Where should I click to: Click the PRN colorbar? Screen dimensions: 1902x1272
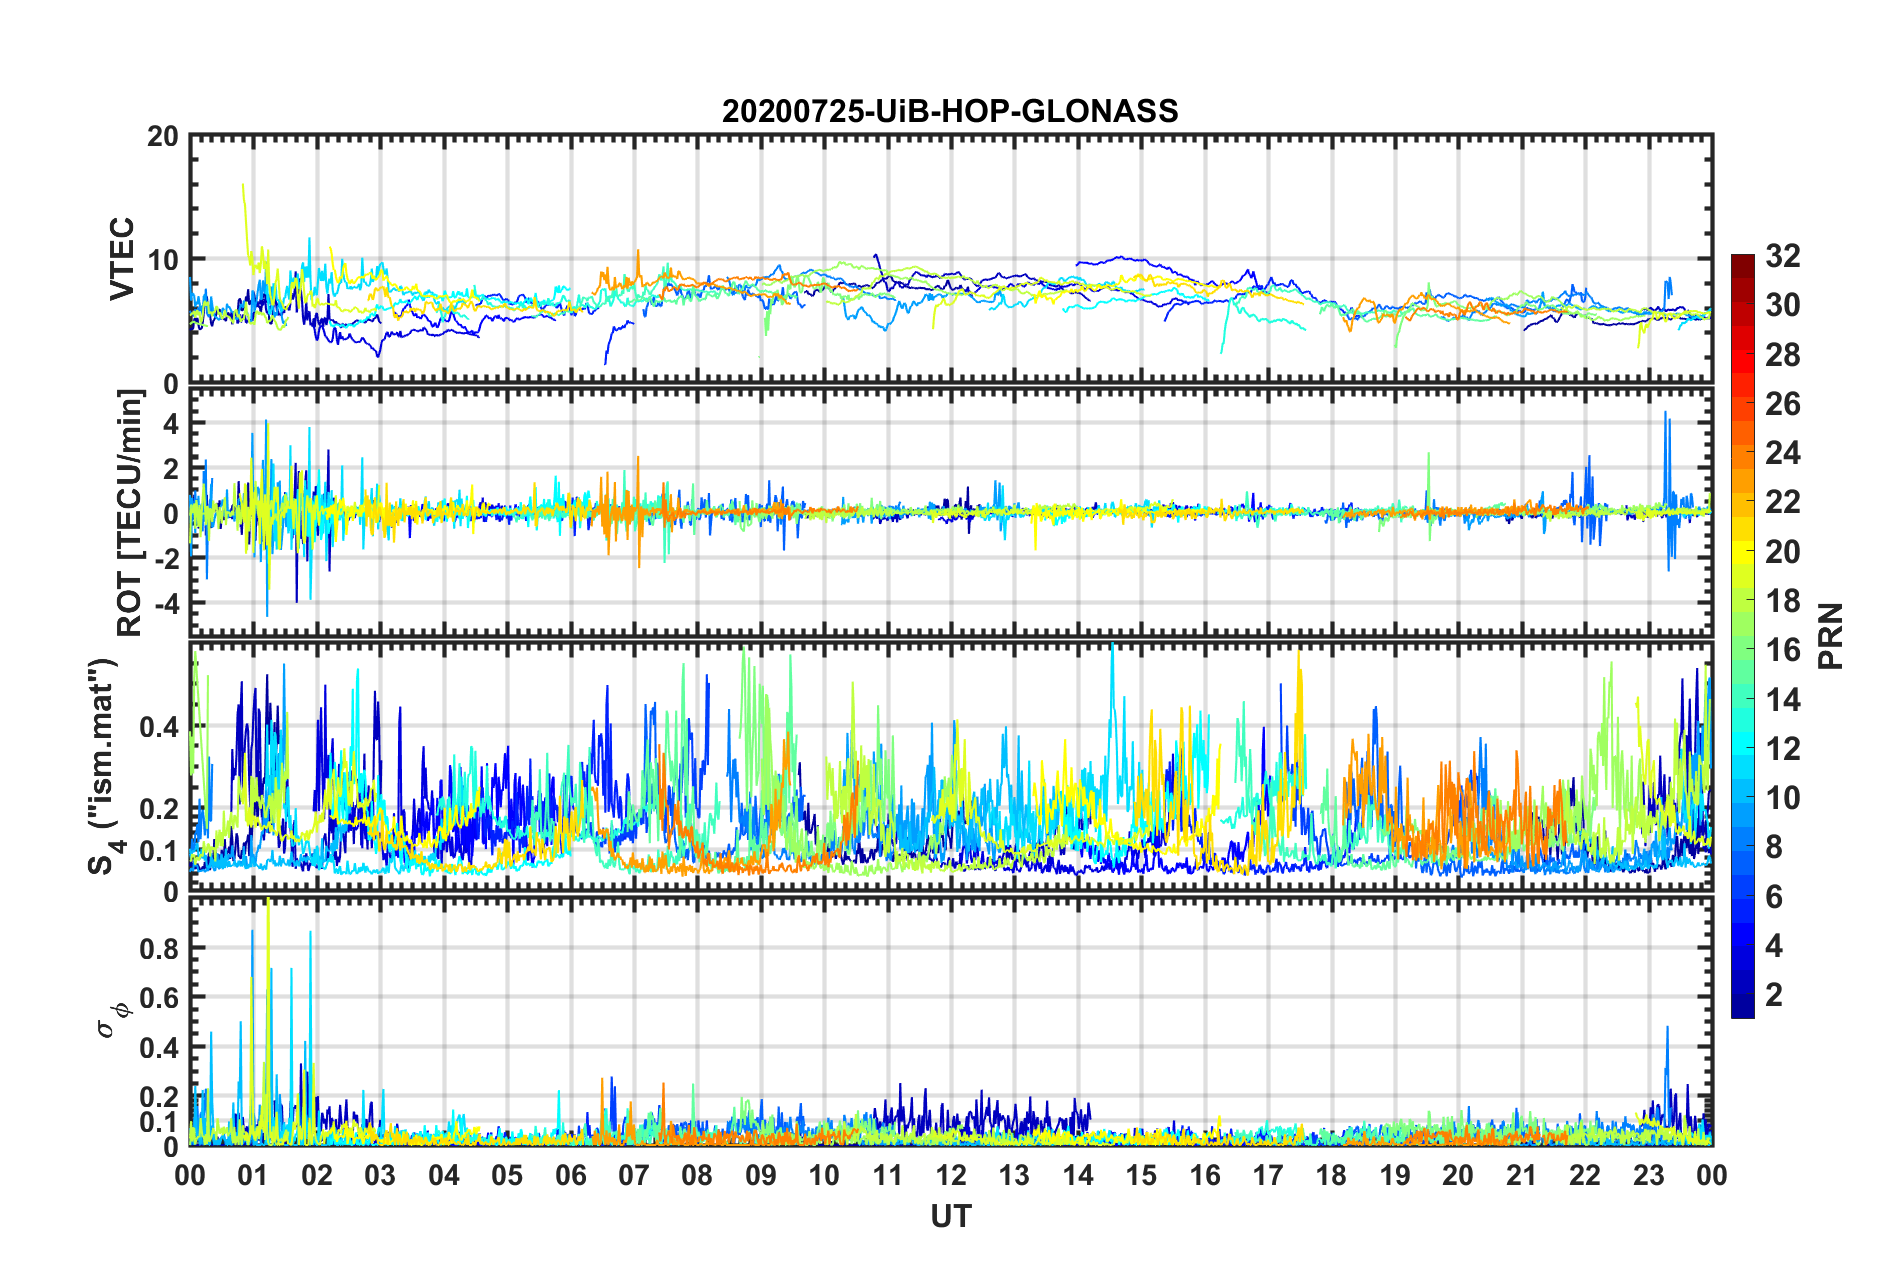(x=1743, y=636)
